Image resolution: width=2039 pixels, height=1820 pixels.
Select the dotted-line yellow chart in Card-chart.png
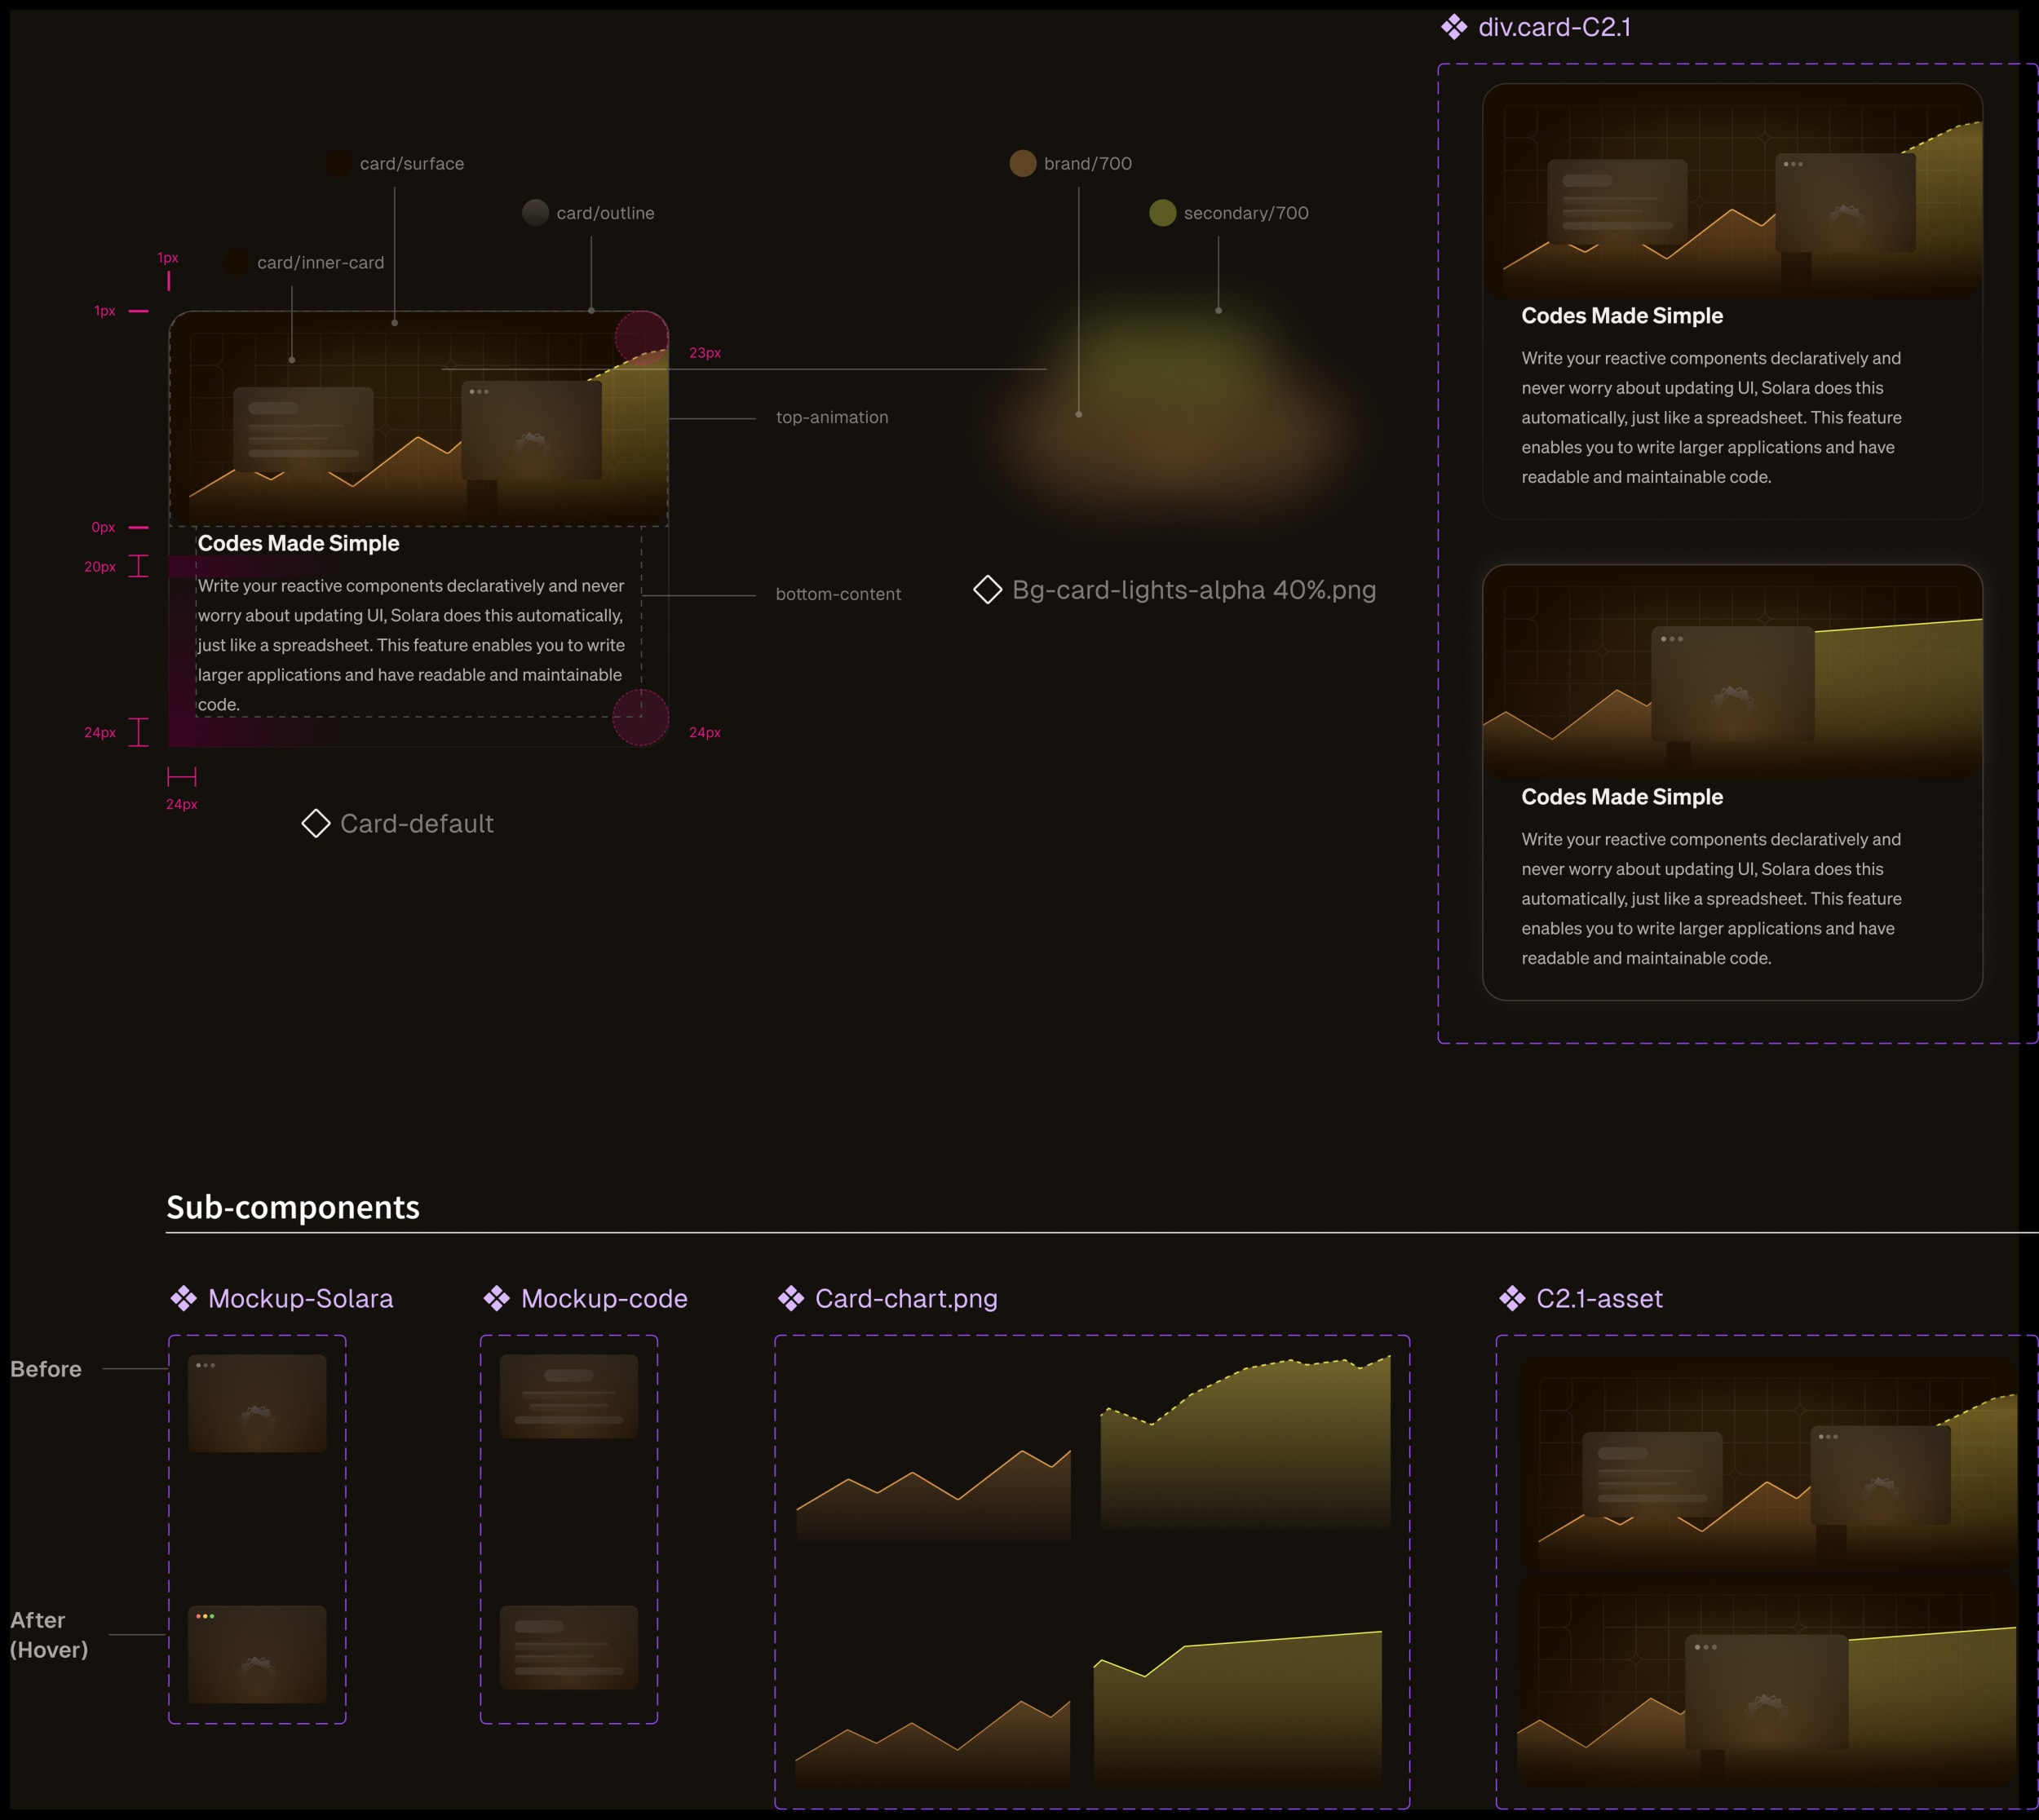1245,1442
